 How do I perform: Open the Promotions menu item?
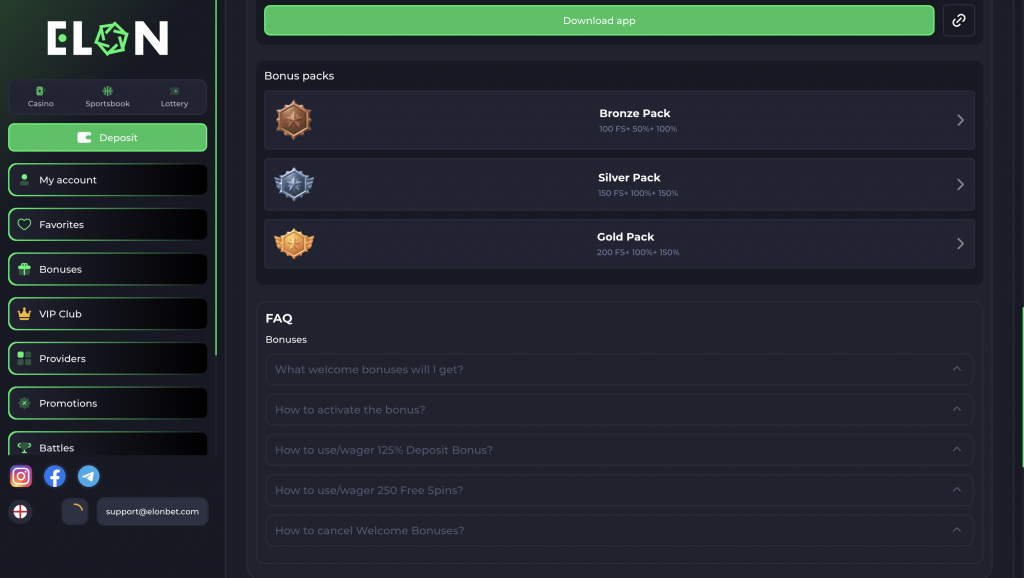click(x=108, y=403)
